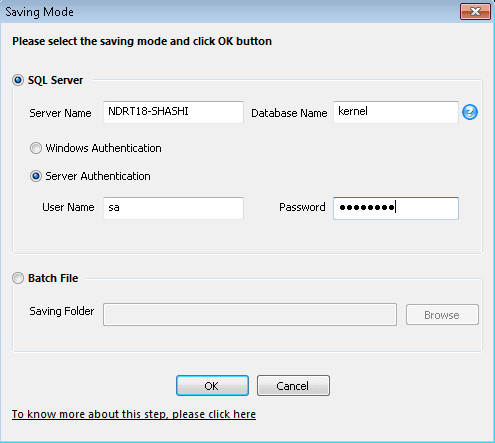This screenshot has width=495, height=443.
Task: Open the 'To know more about this step' link
Action: [134, 414]
